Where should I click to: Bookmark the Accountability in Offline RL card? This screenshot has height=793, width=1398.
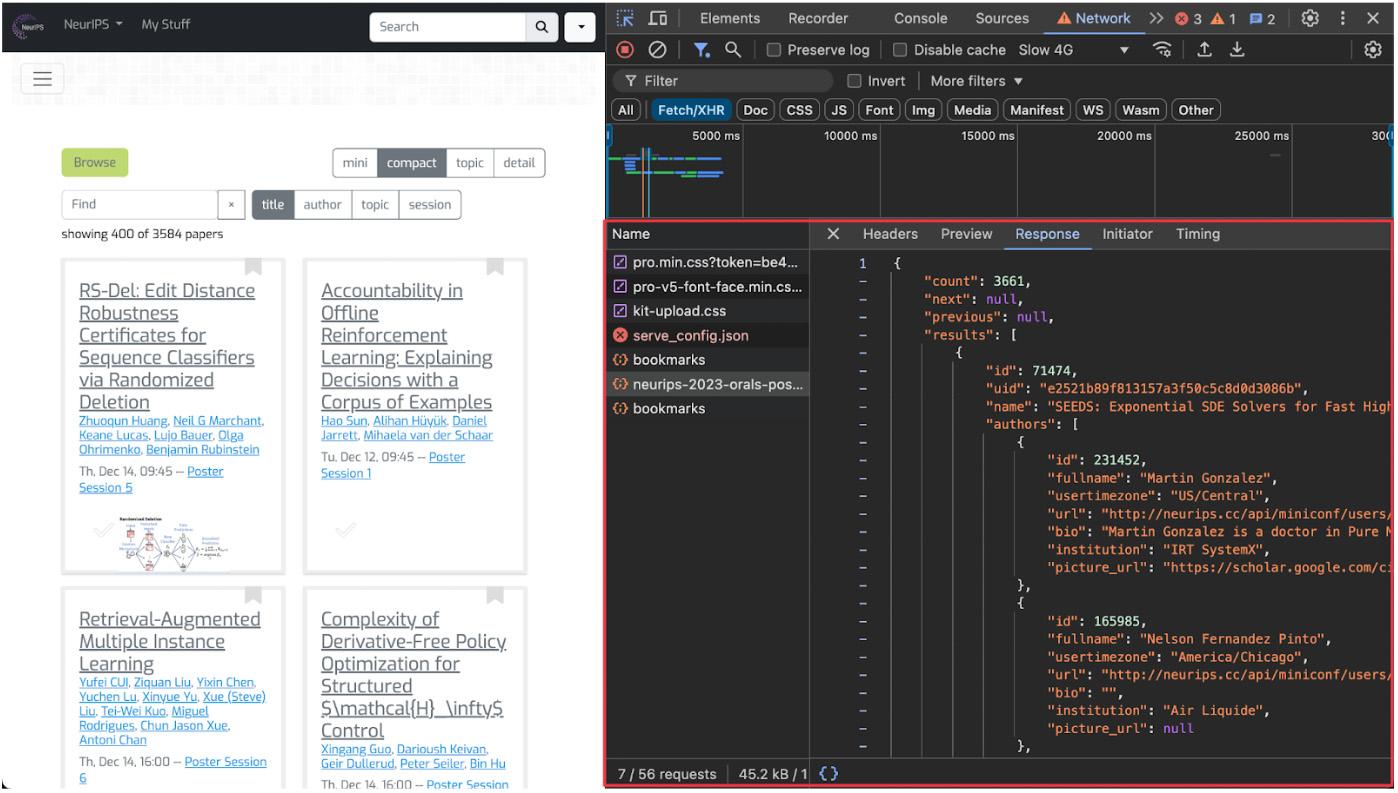coord(495,266)
